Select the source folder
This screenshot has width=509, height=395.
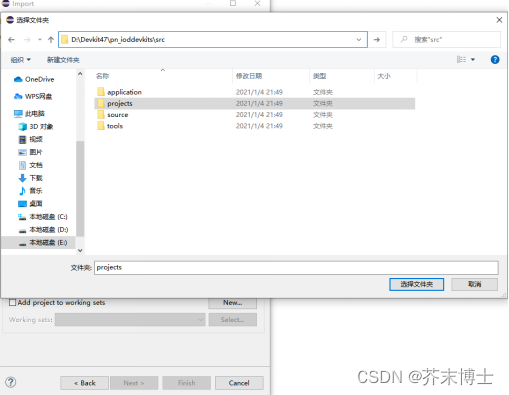coord(113,115)
